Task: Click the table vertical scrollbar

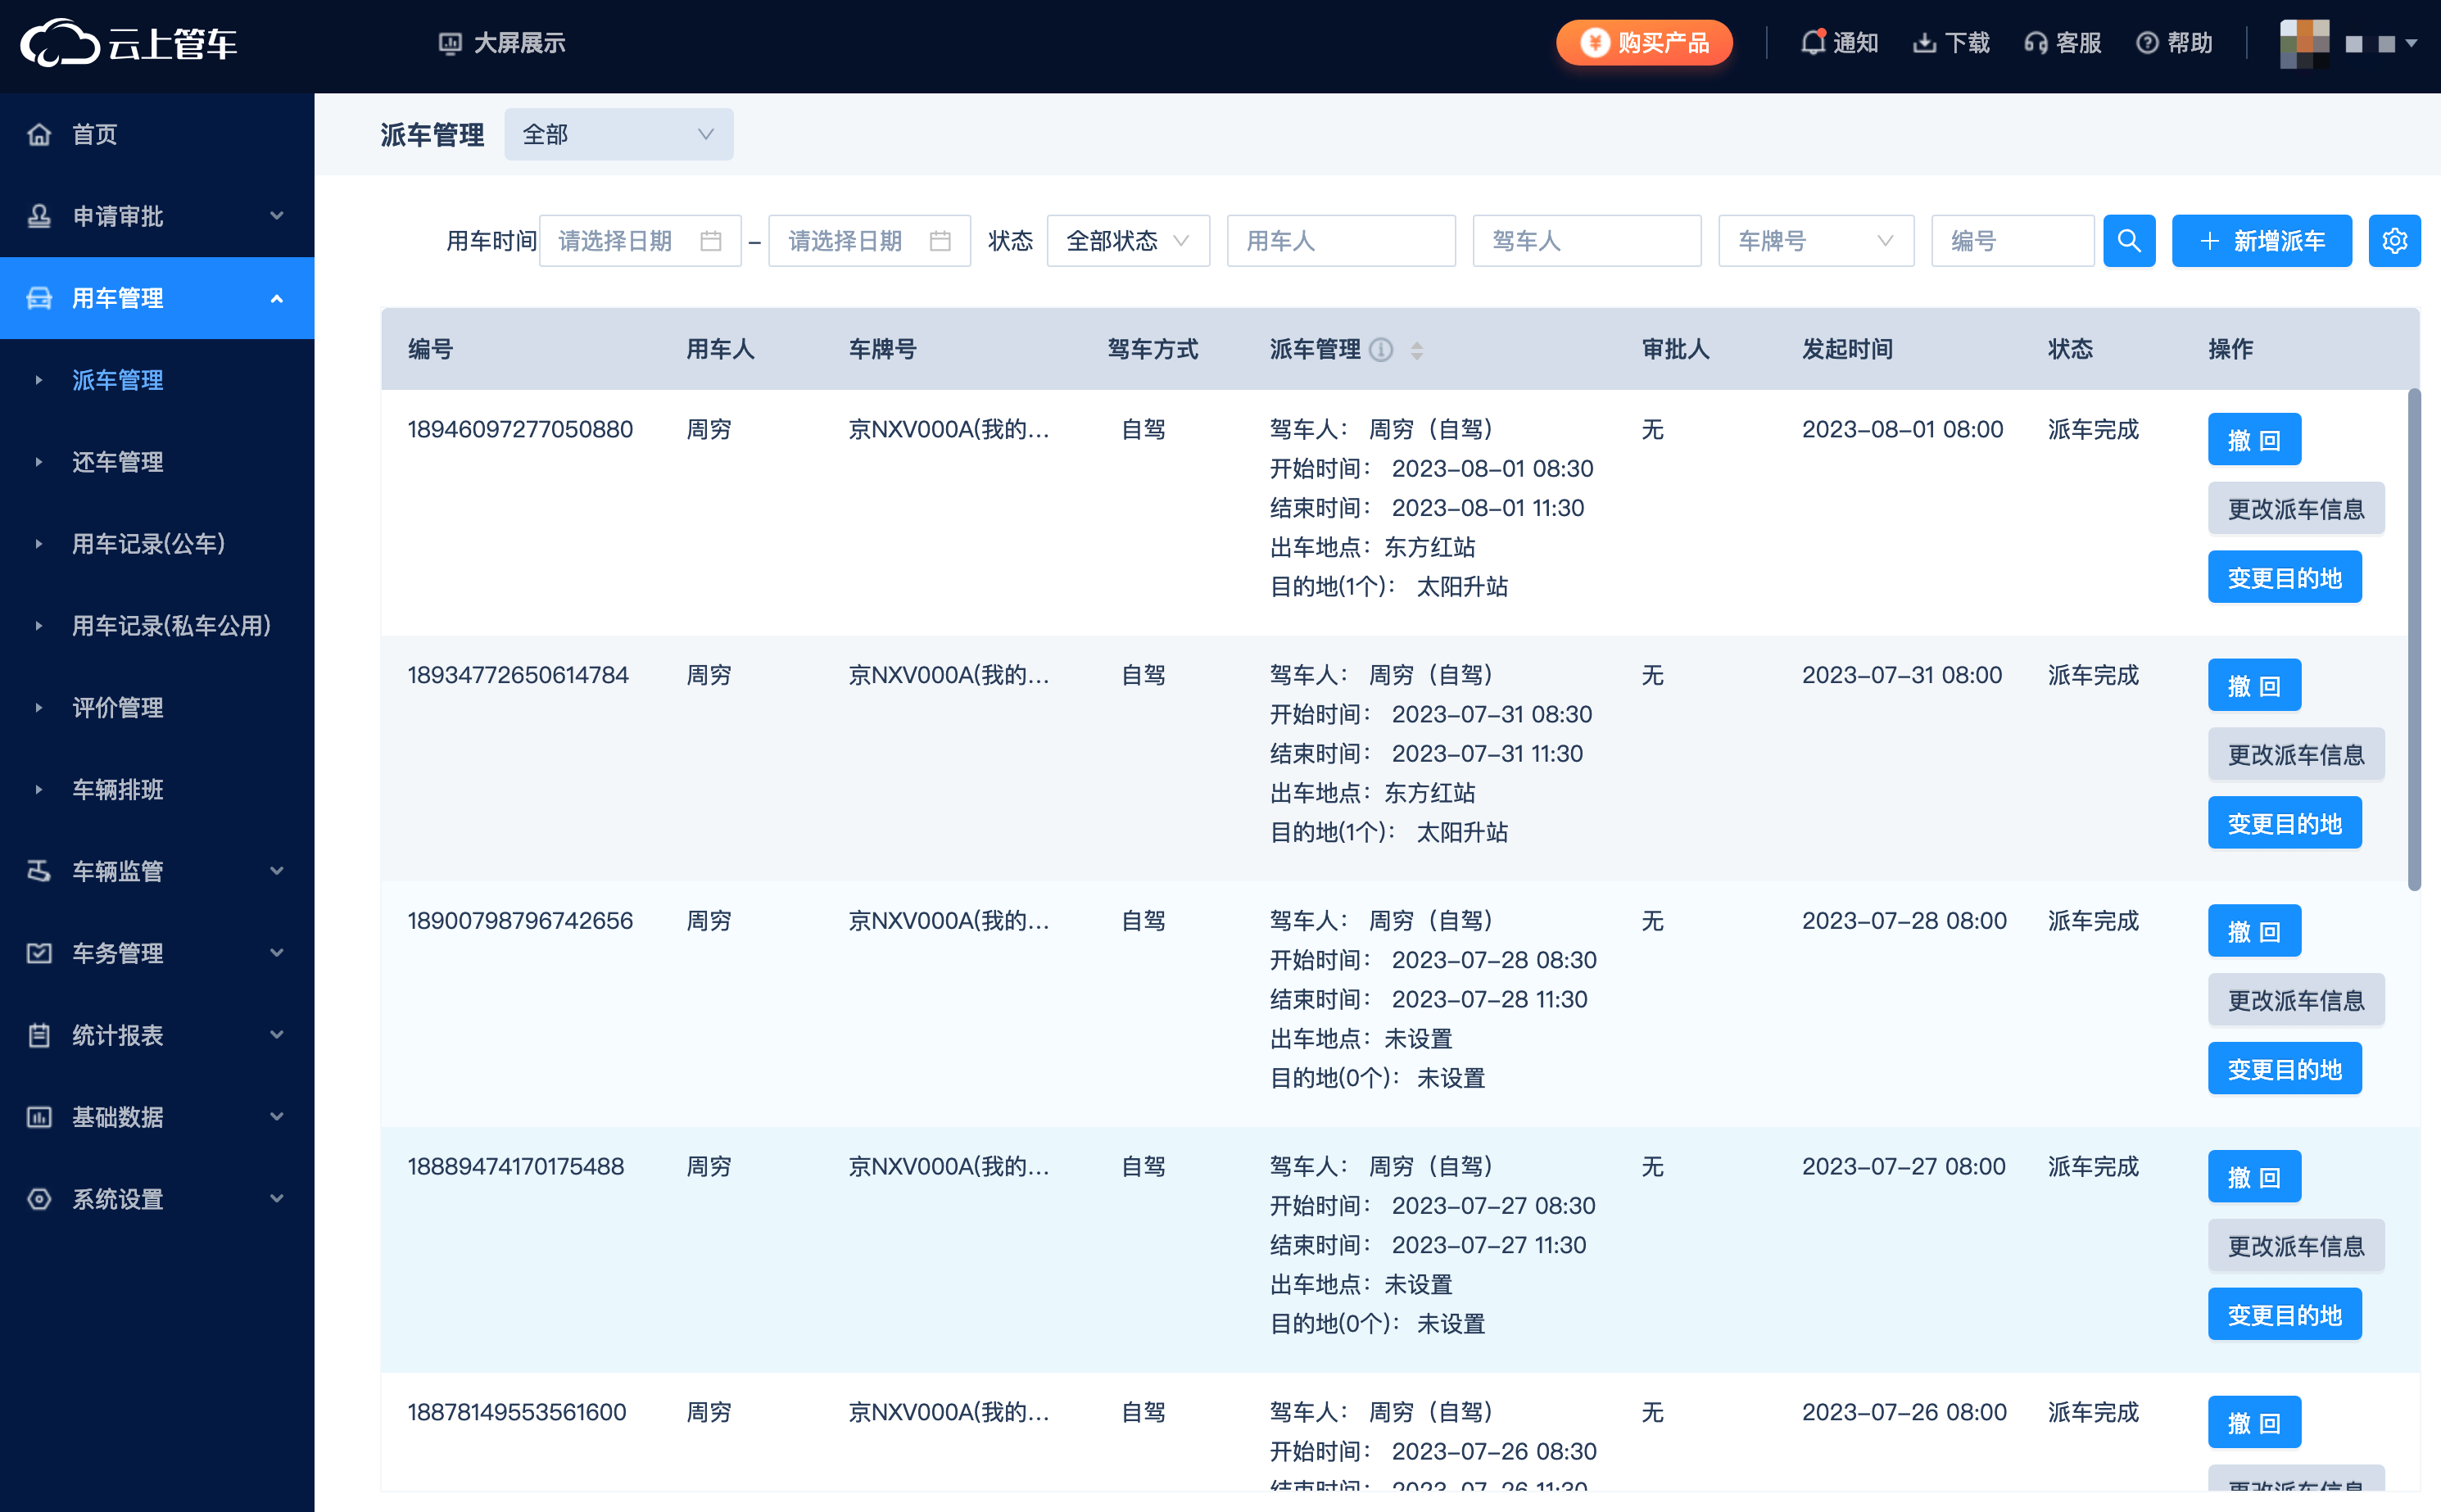Action: pos(2414,640)
